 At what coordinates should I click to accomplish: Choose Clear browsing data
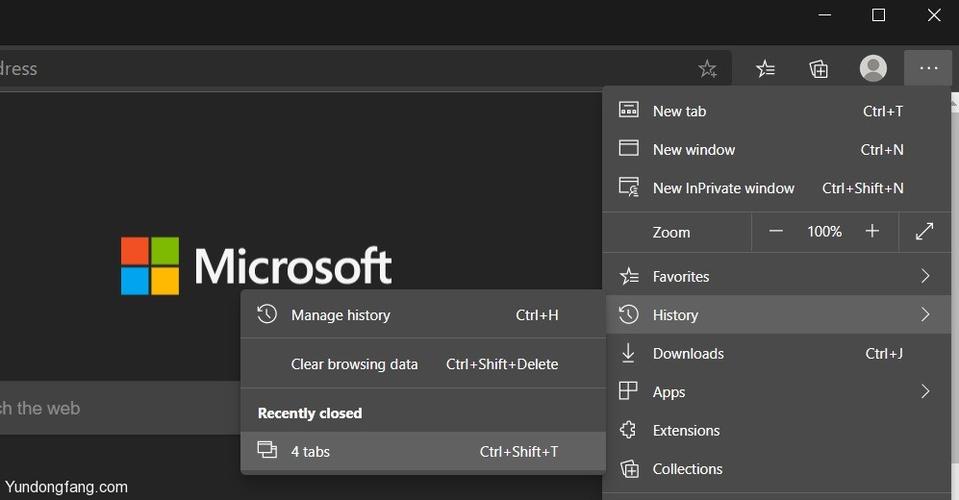(x=423, y=364)
